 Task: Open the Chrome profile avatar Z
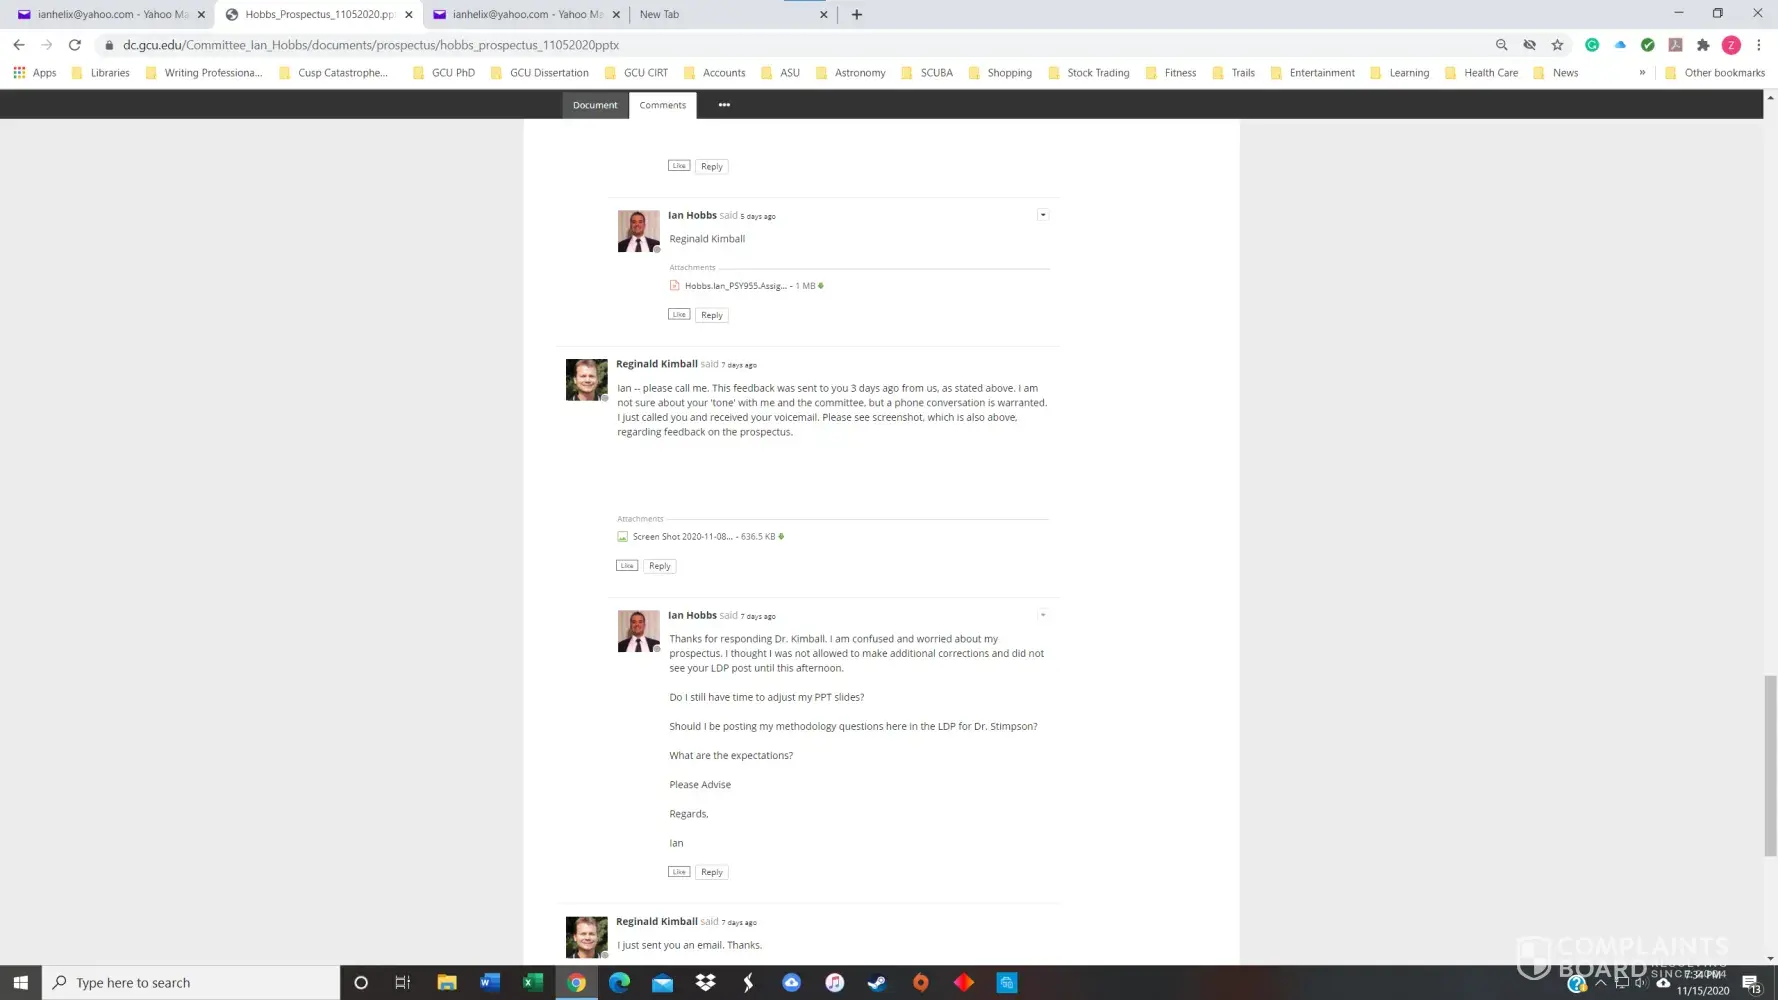[1731, 45]
